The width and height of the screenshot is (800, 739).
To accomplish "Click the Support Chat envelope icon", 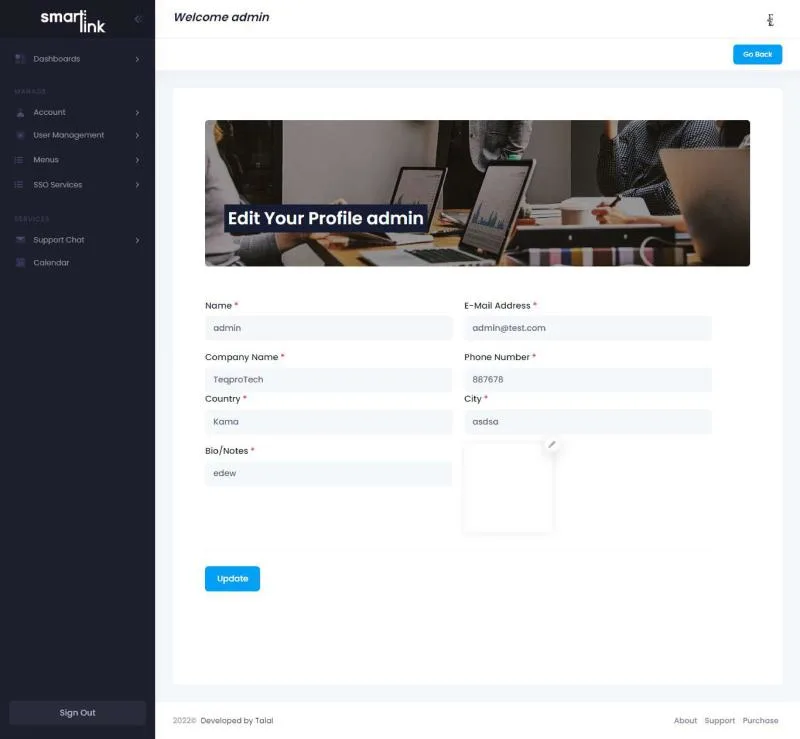I will click(x=20, y=240).
